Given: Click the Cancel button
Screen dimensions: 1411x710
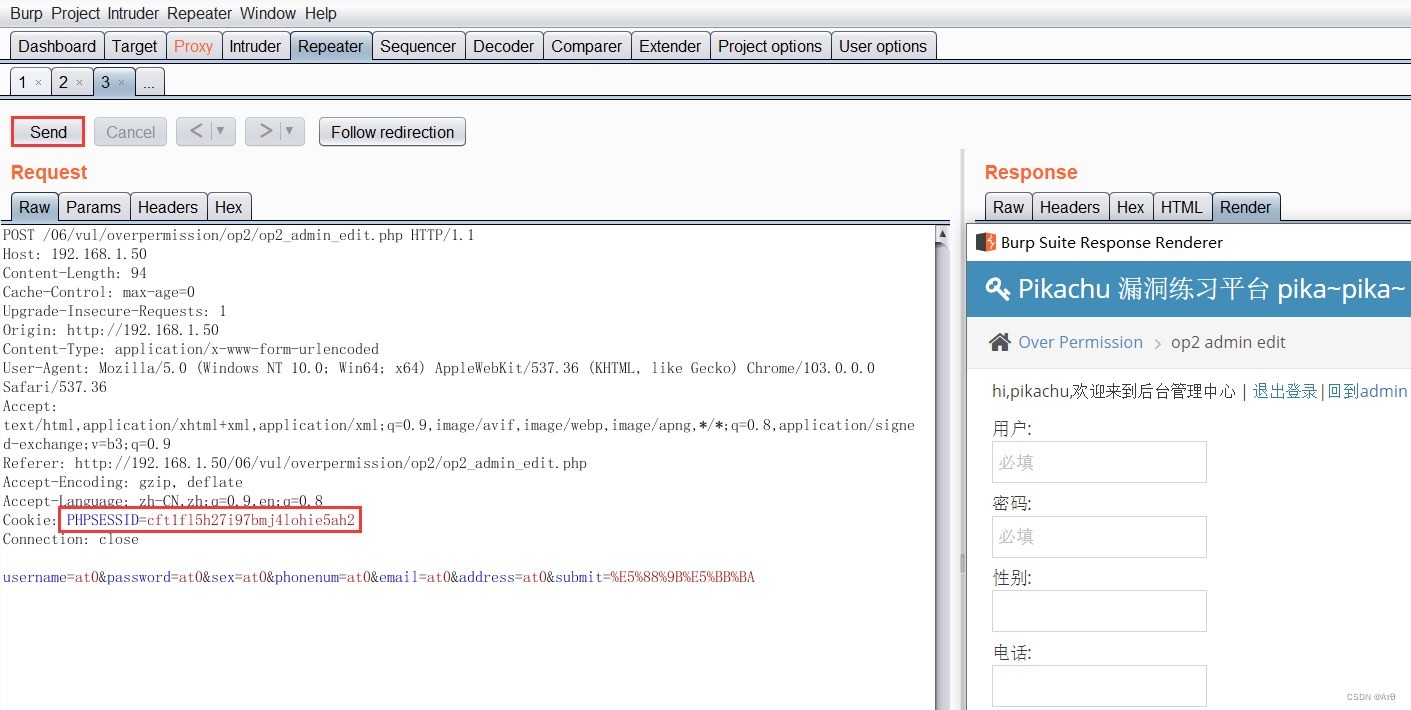Looking at the screenshot, I should pos(130,132).
